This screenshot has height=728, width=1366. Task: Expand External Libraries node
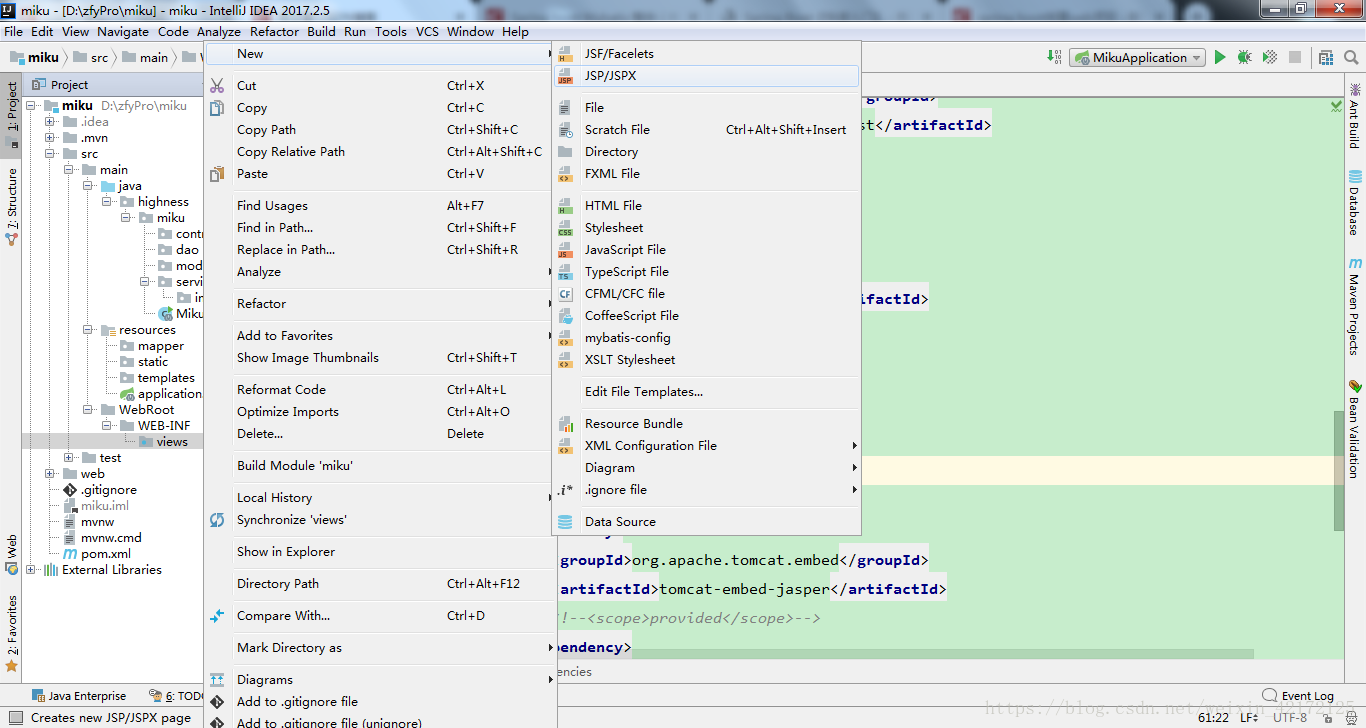pos(31,570)
